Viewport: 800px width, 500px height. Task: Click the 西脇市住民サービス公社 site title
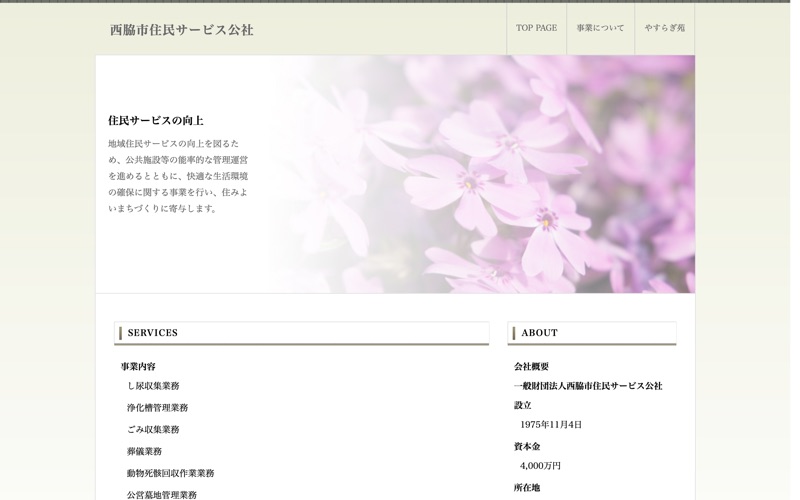click(x=182, y=30)
